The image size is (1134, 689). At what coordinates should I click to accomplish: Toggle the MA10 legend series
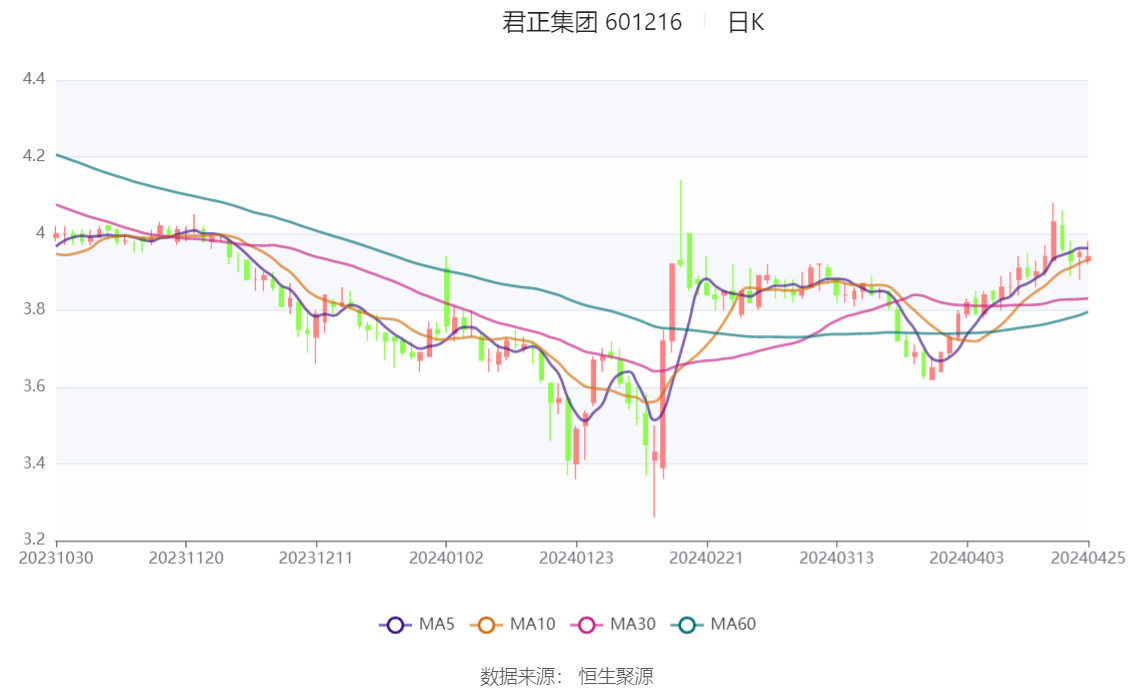coord(513,625)
